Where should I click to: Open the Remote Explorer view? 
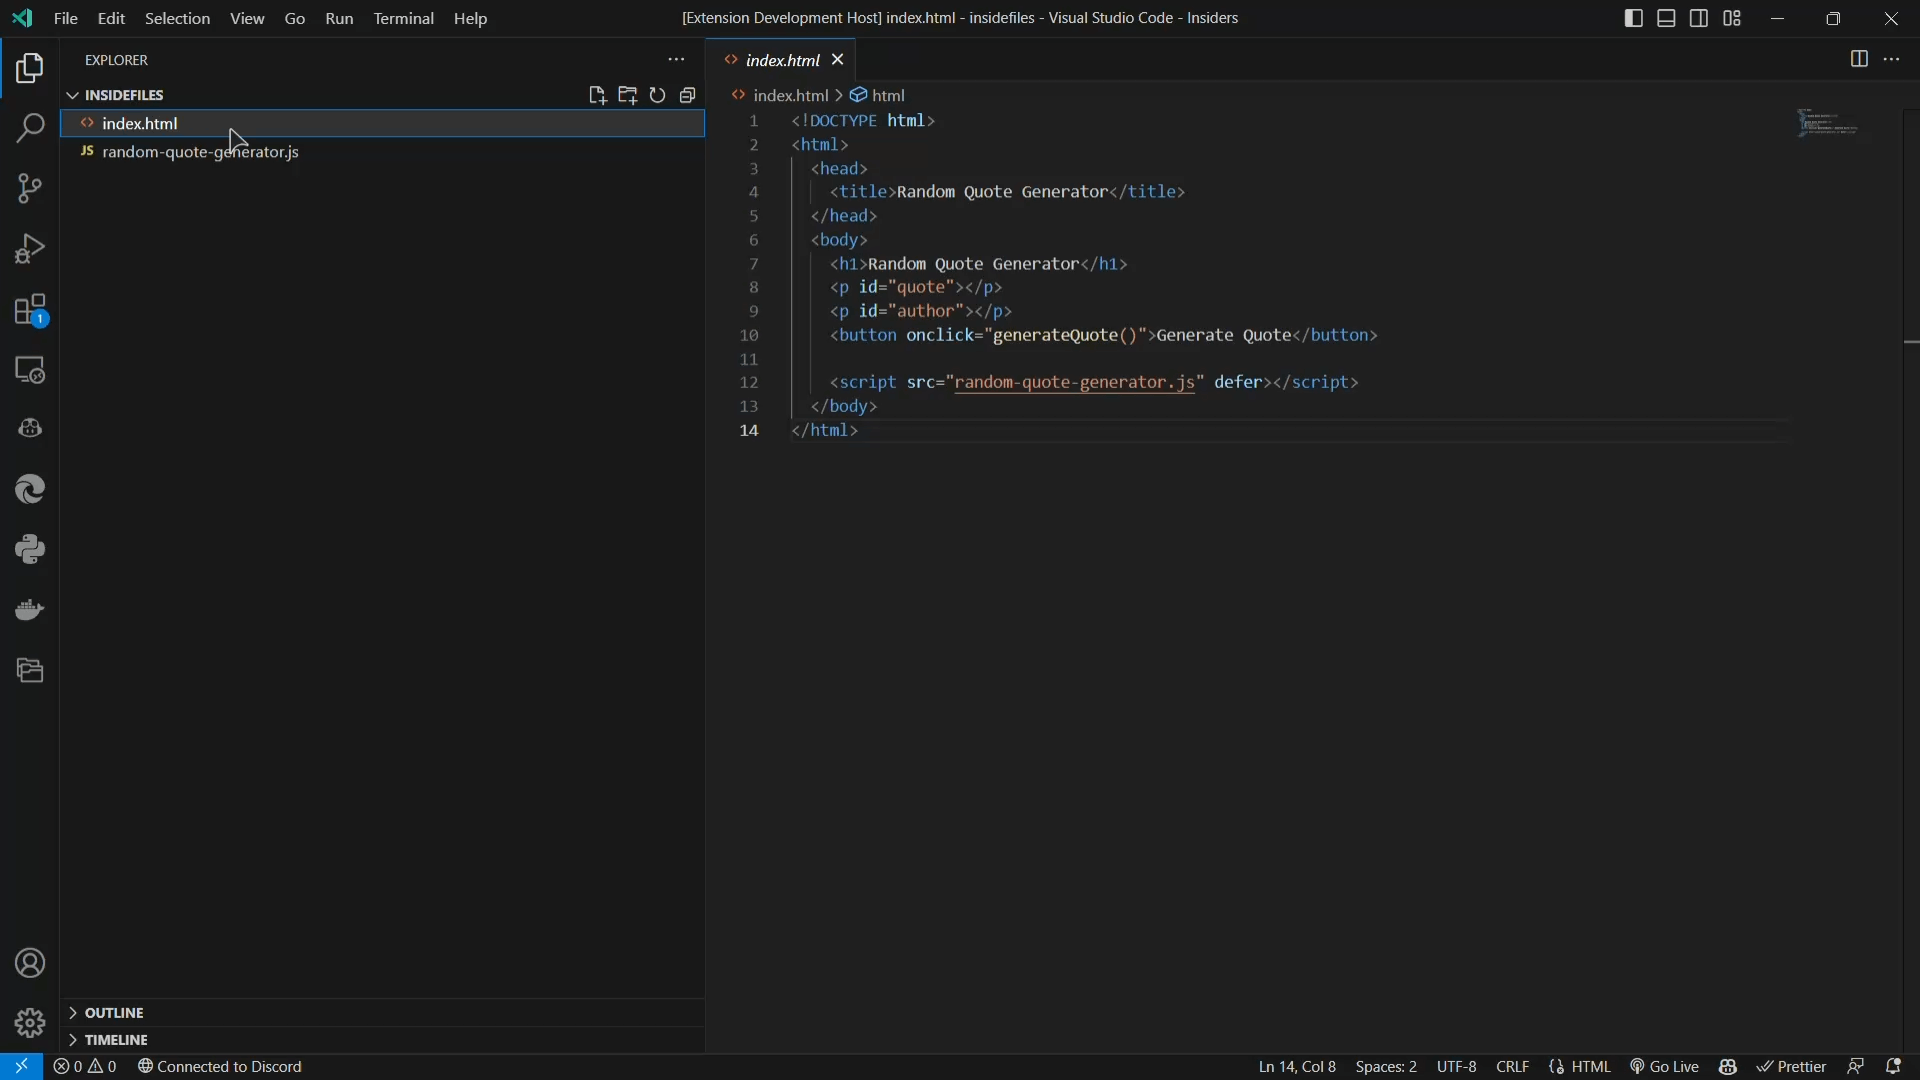click(x=30, y=371)
